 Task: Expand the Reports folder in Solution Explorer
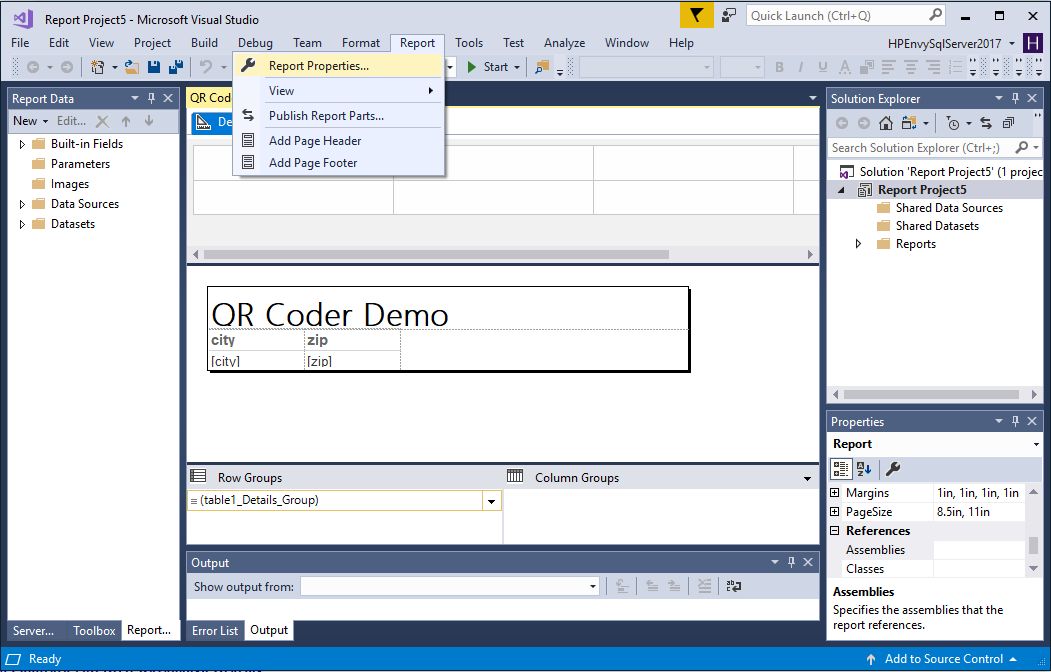coord(859,244)
